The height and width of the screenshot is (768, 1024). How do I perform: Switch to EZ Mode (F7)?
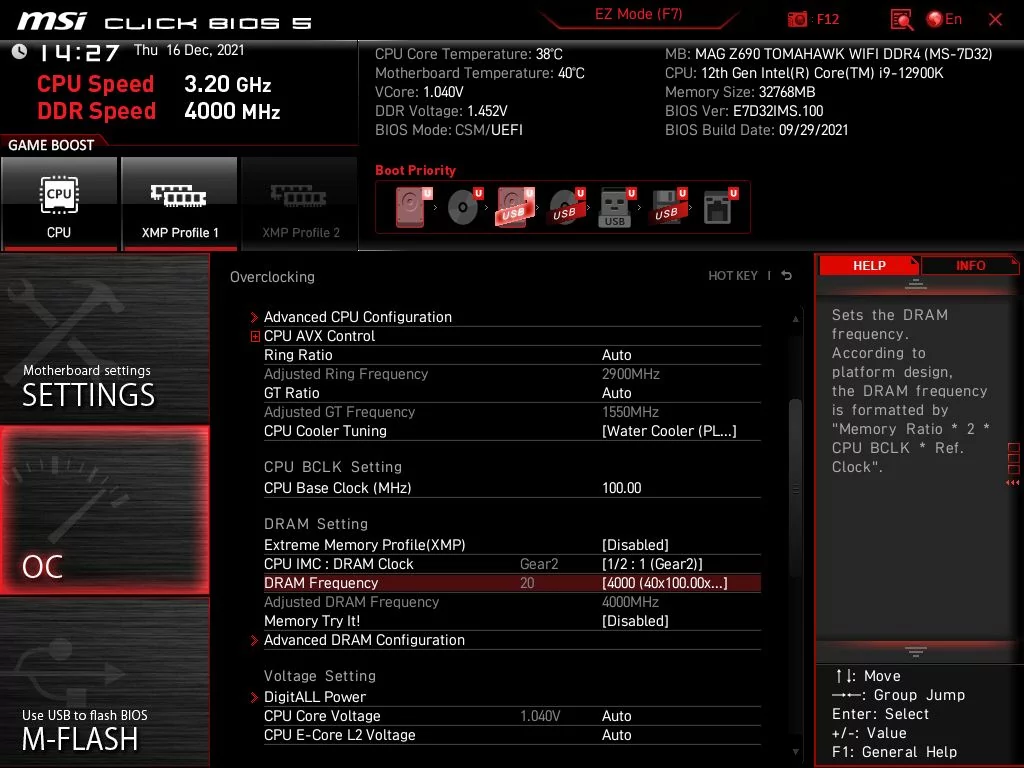point(639,14)
